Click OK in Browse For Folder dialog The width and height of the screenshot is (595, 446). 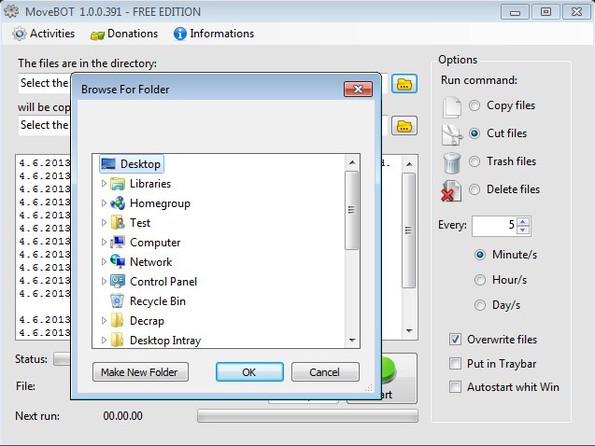[249, 372]
